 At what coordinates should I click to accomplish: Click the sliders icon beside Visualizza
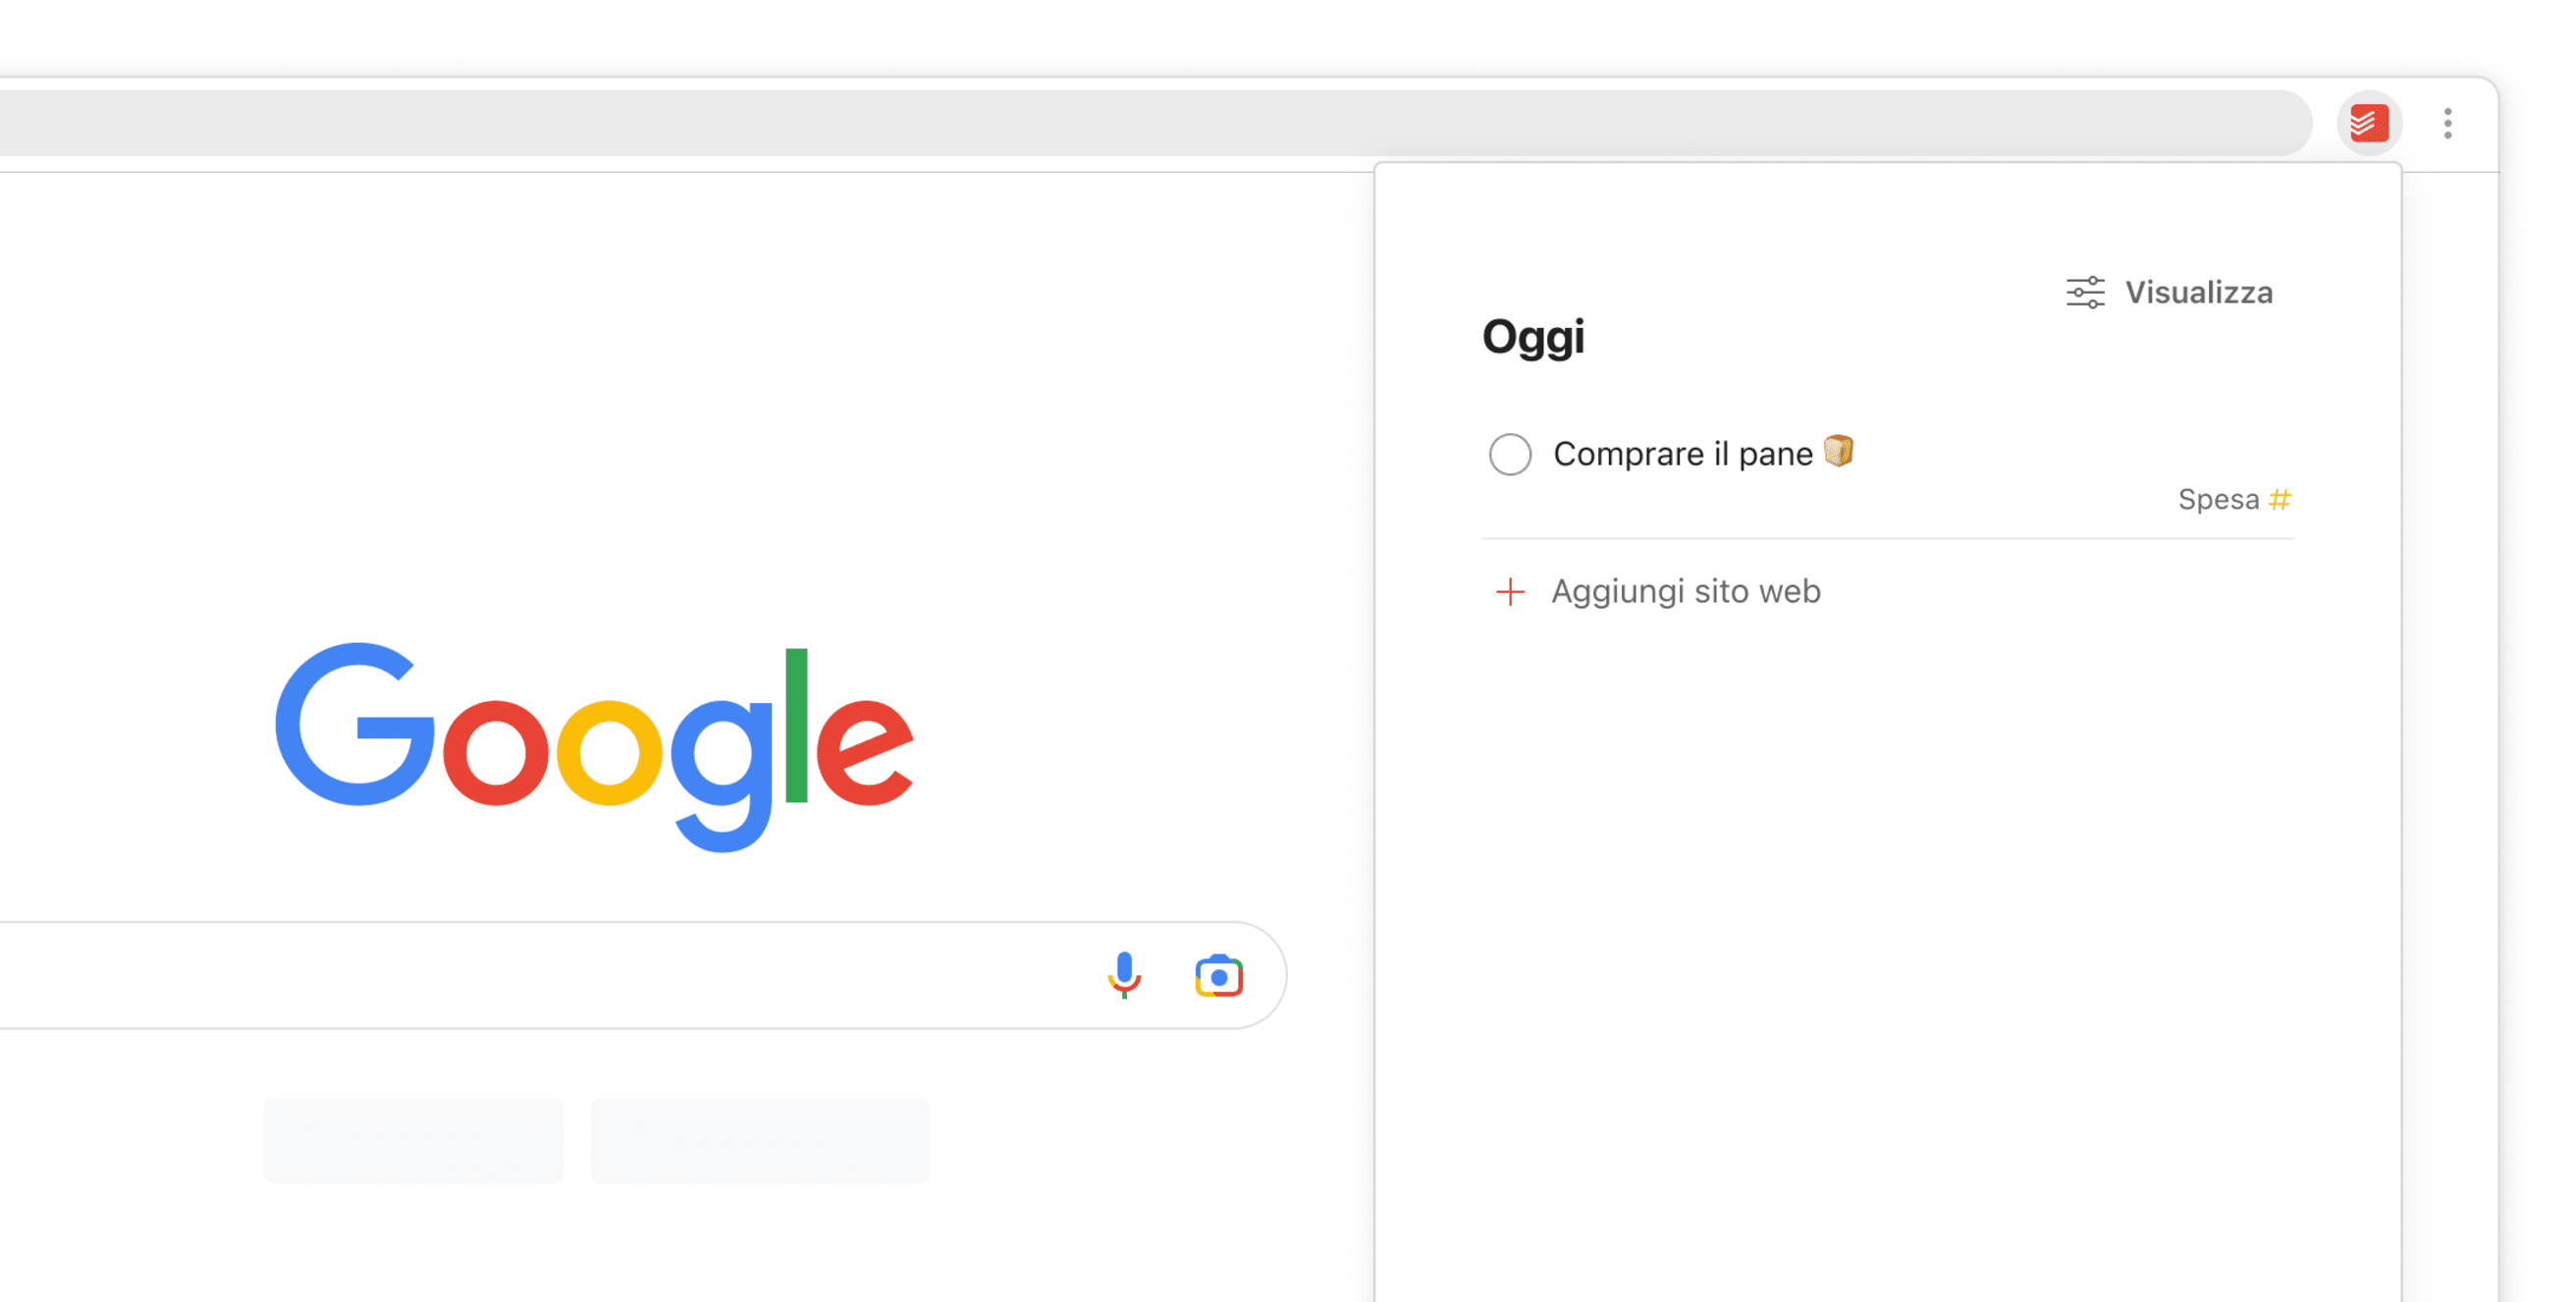(x=2085, y=293)
